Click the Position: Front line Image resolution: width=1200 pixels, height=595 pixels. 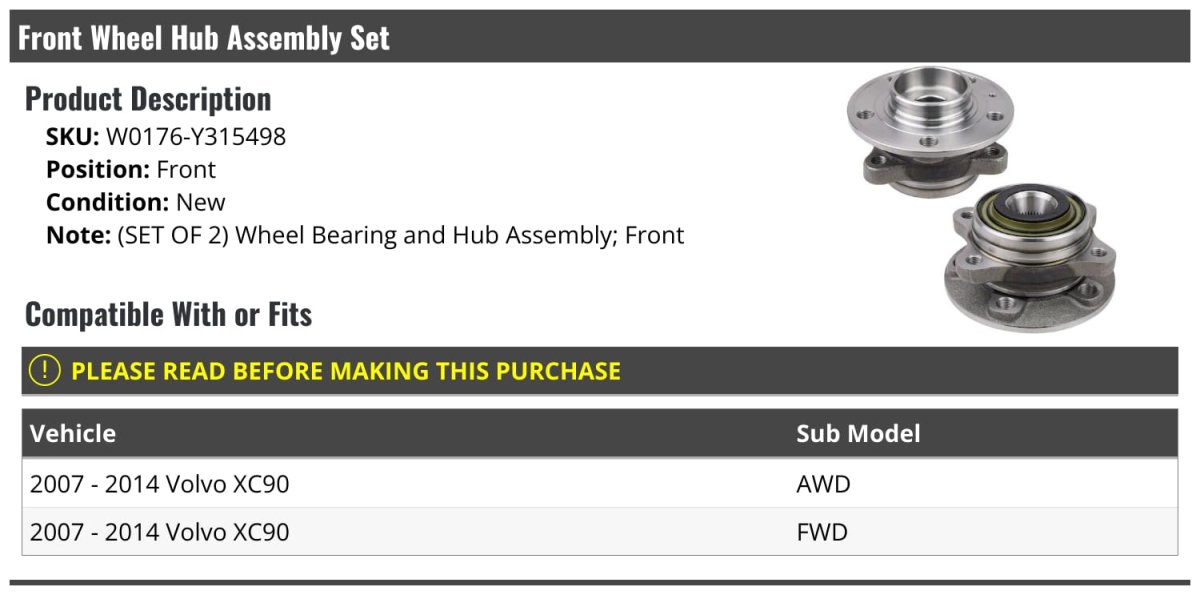click(x=131, y=170)
